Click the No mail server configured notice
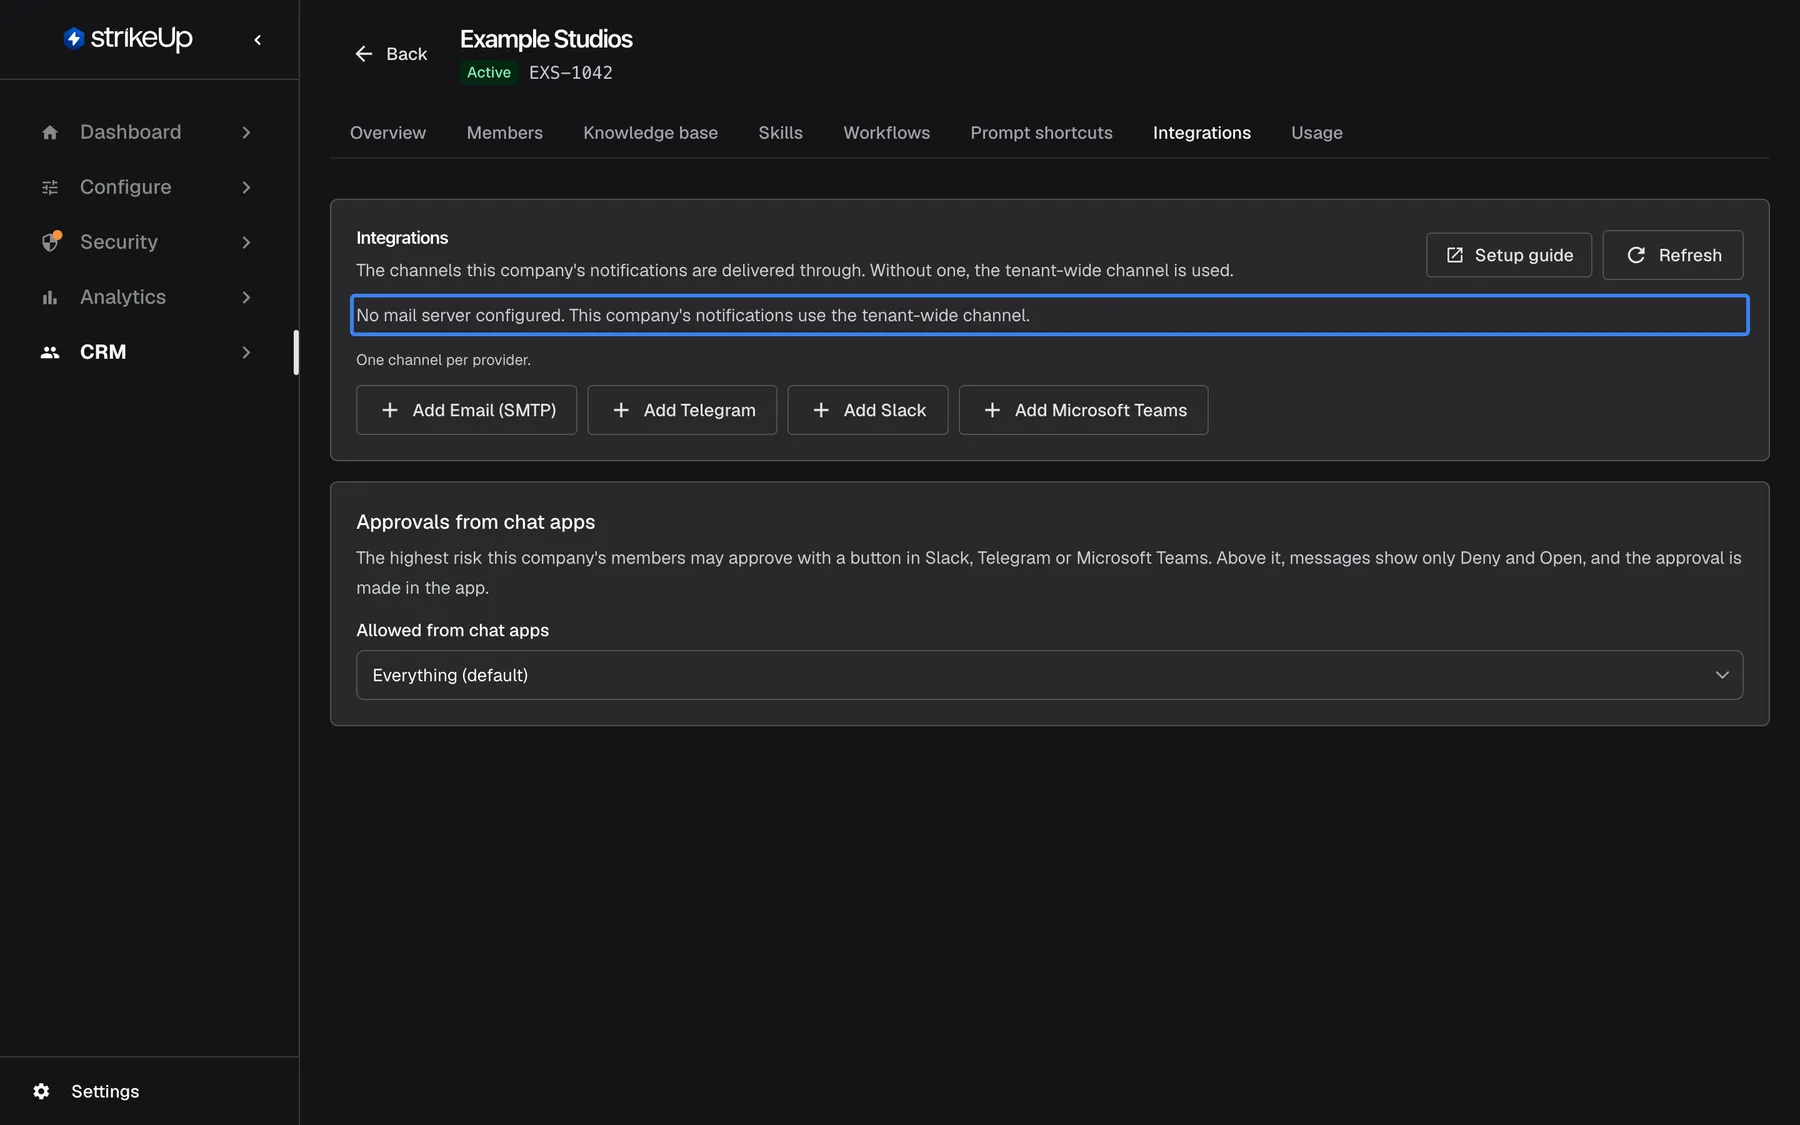This screenshot has width=1800, height=1125. coord(1049,315)
